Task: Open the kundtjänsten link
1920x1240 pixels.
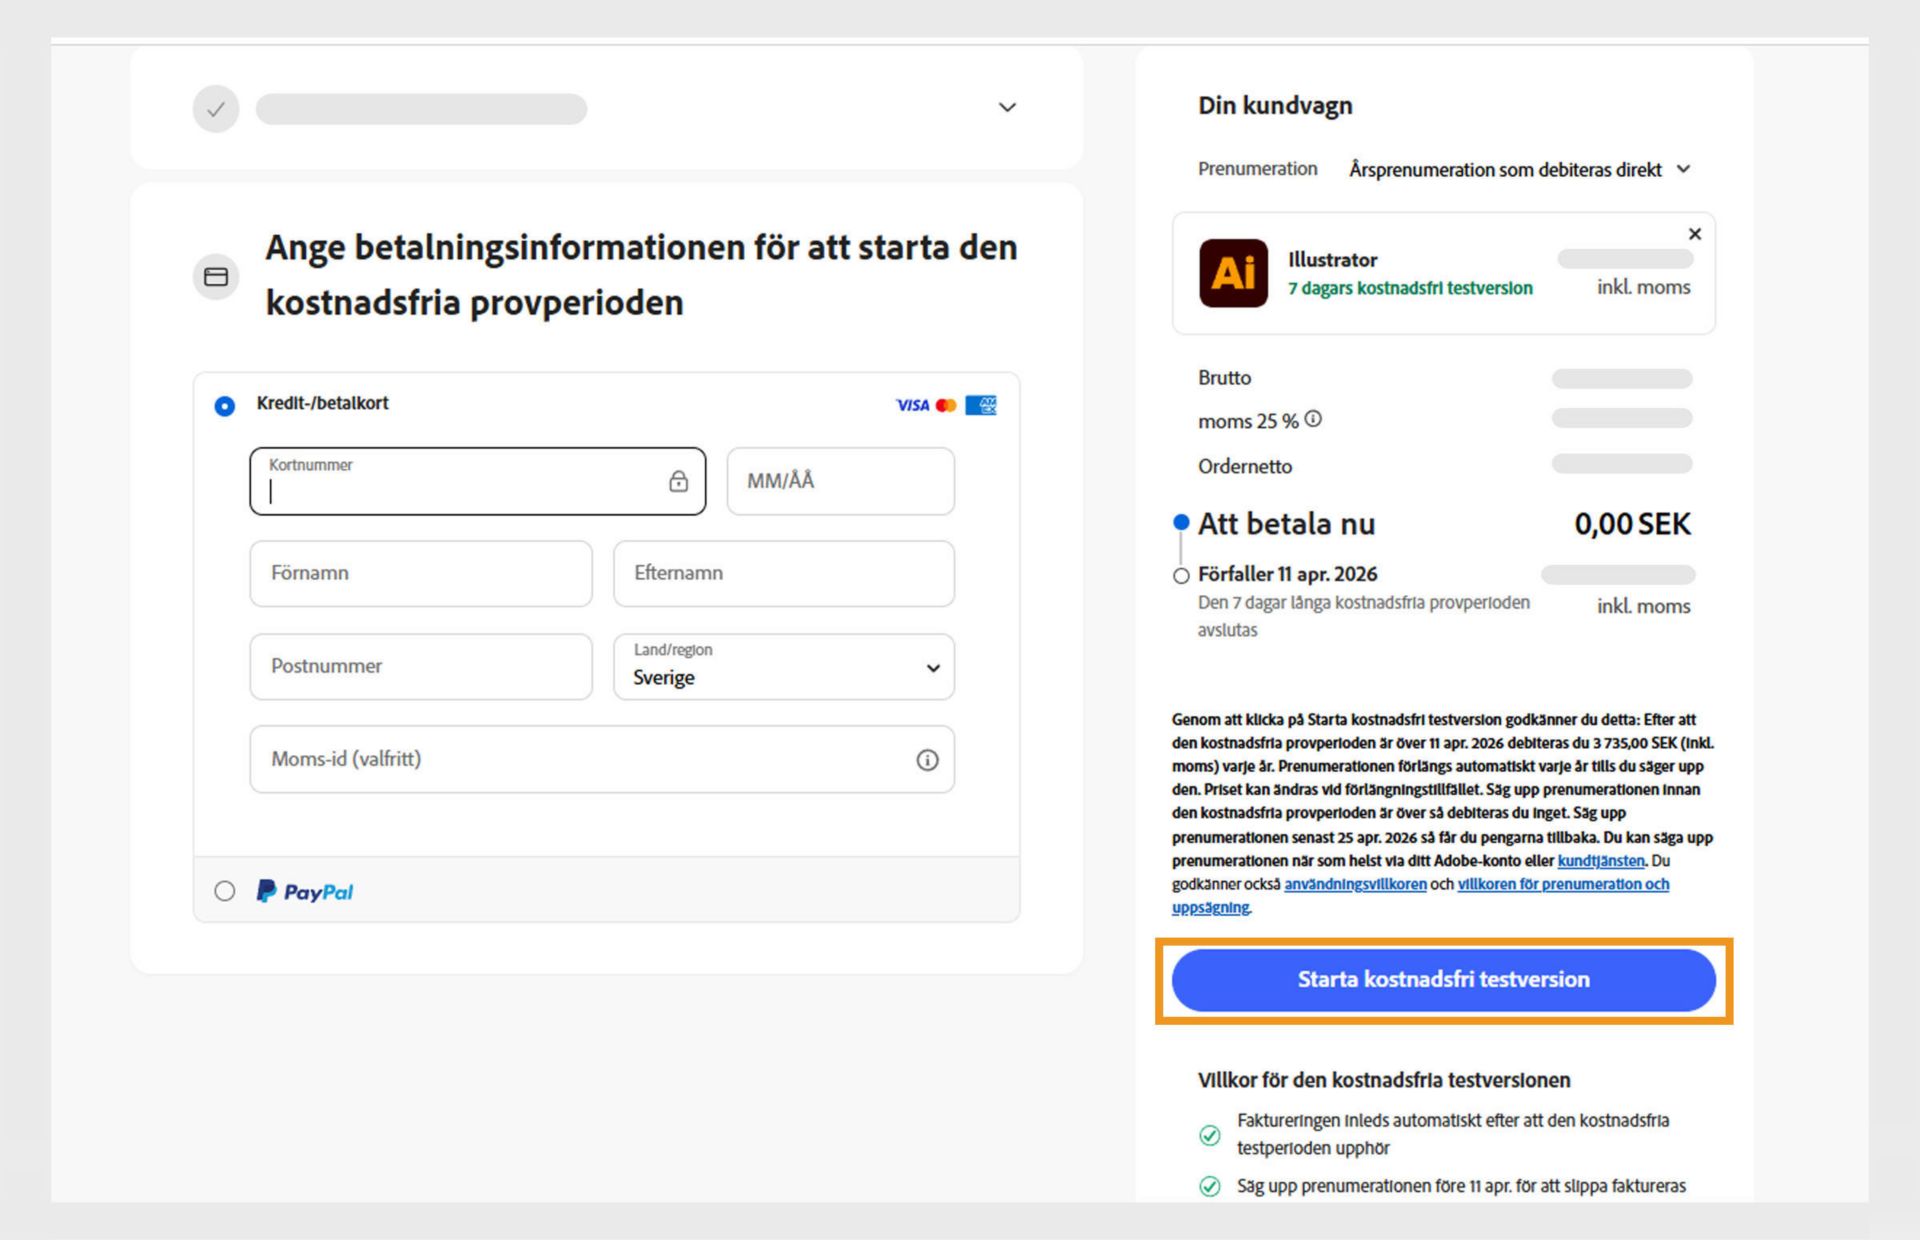Action: (1601, 861)
